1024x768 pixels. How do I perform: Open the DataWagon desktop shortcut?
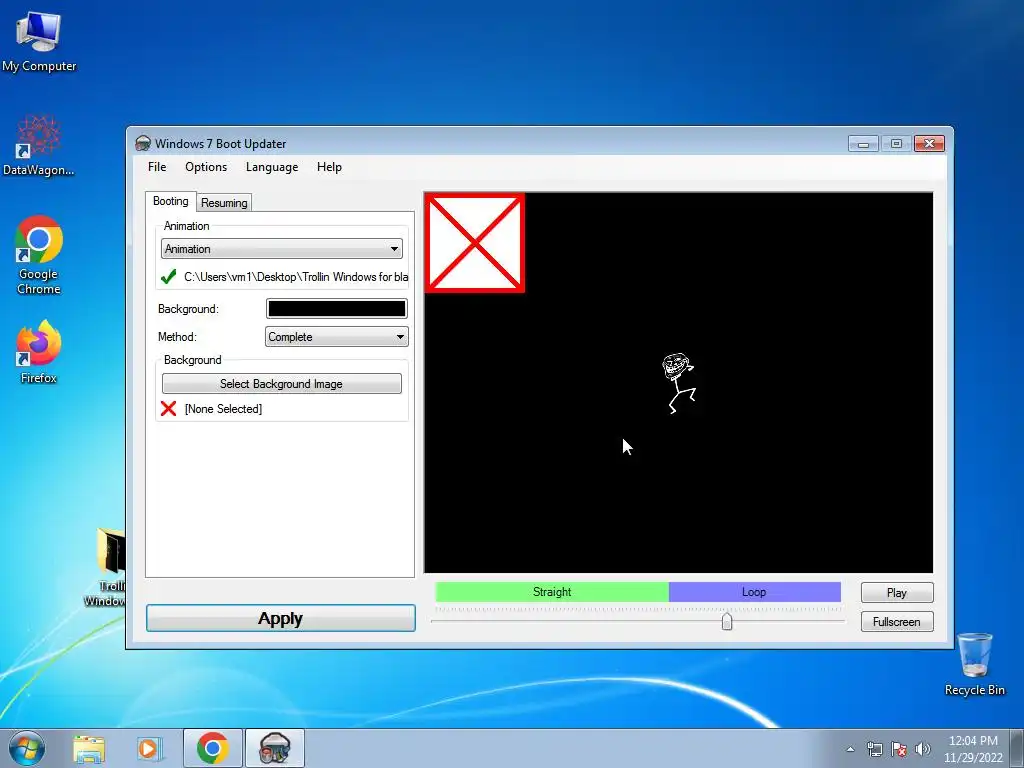(x=39, y=146)
